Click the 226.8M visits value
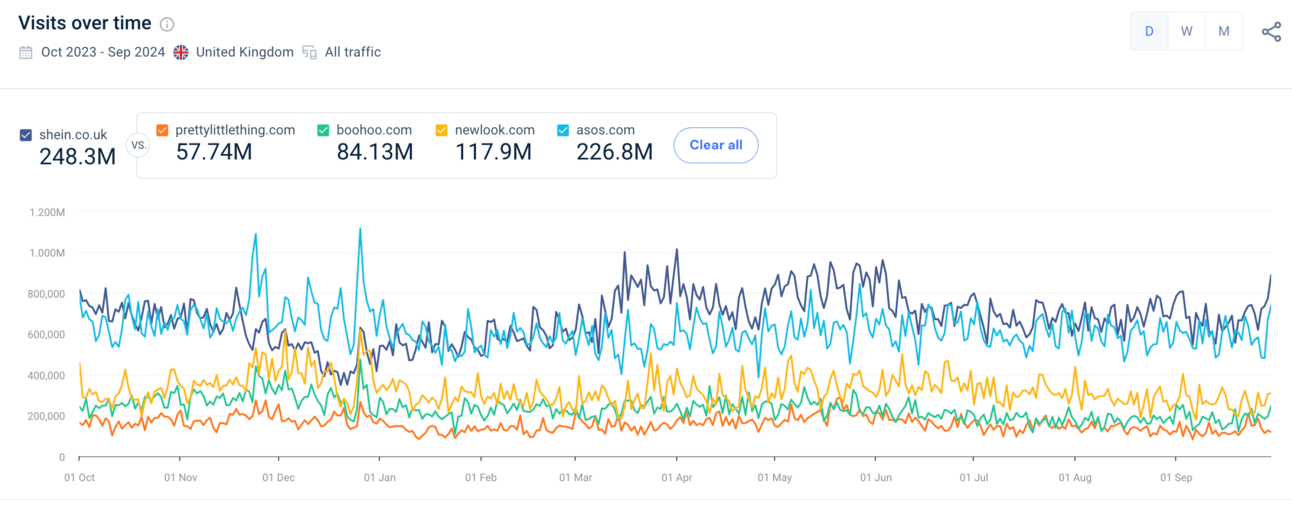The width and height of the screenshot is (1292, 511). pyautogui.click(x=615, y=152)
